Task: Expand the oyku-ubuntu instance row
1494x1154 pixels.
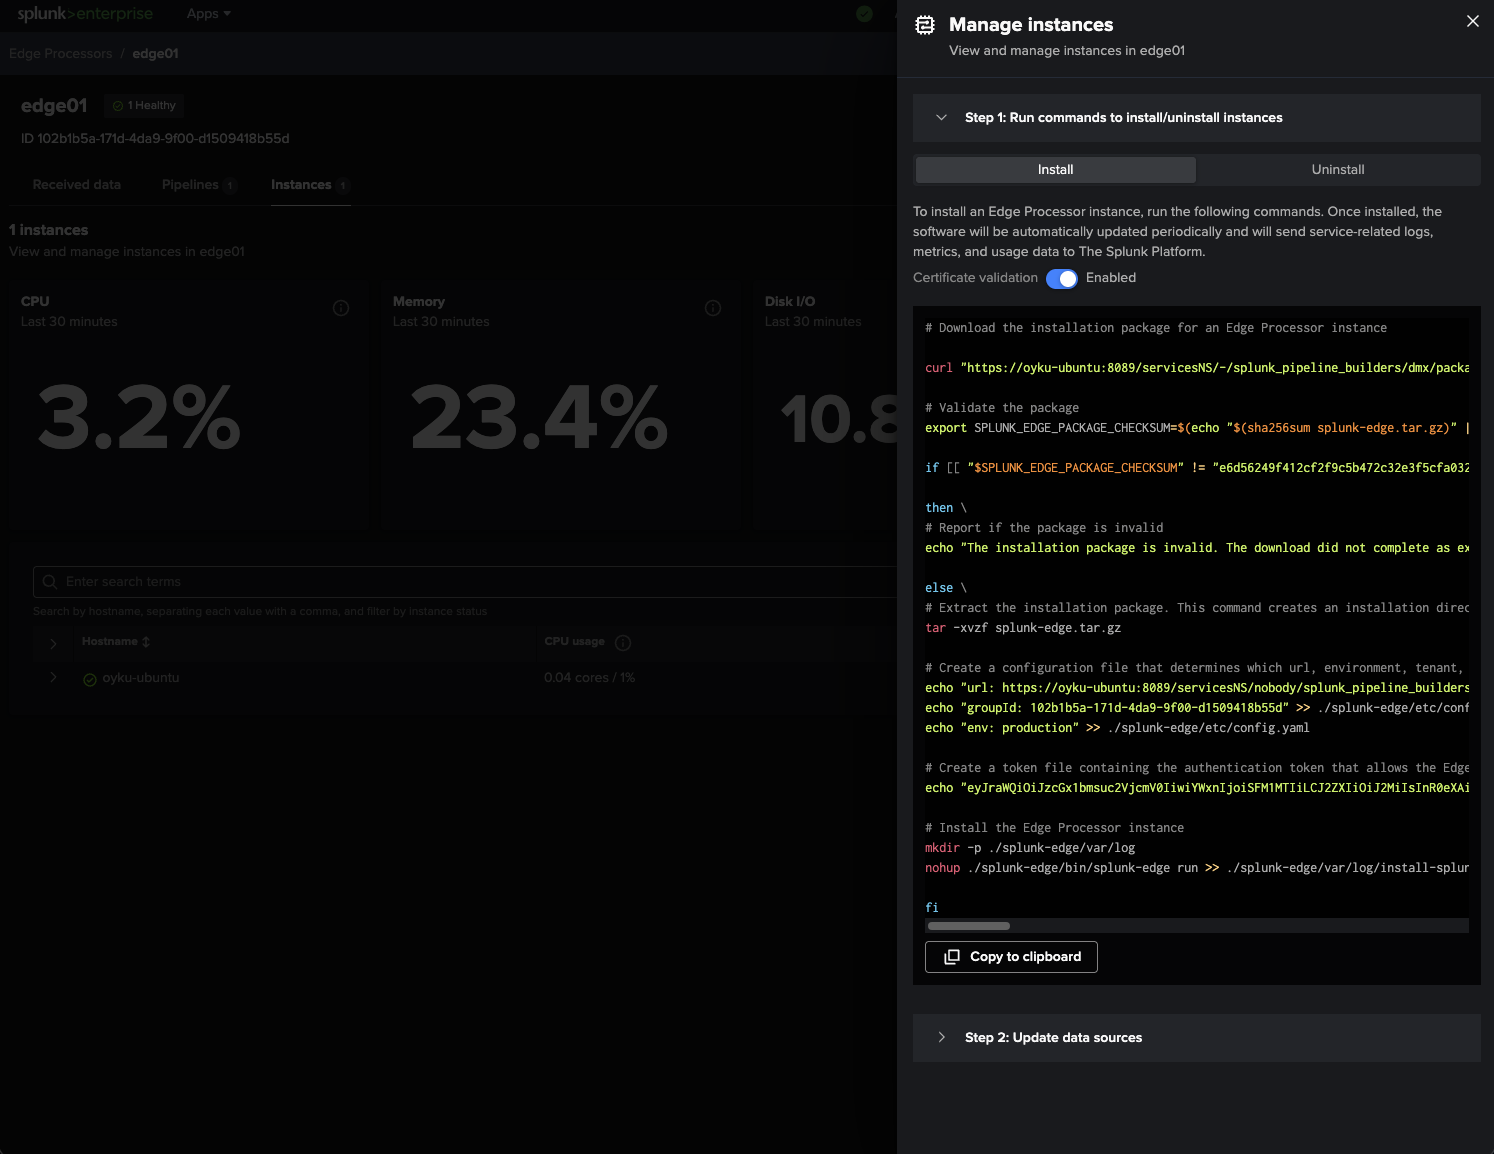Action: [53, 678]
